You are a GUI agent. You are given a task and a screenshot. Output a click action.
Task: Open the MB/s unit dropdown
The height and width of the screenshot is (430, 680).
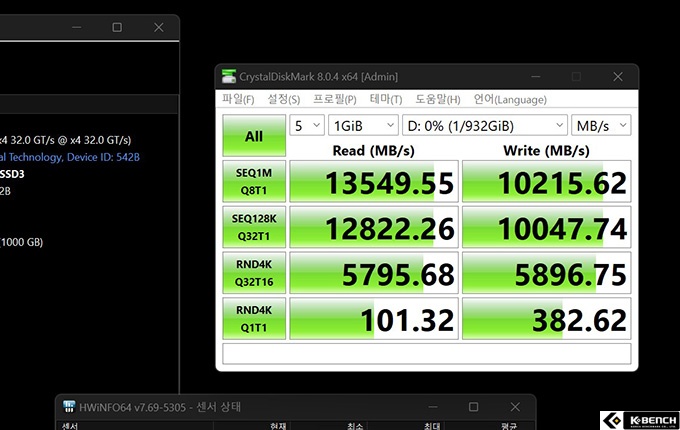[601, 125]
